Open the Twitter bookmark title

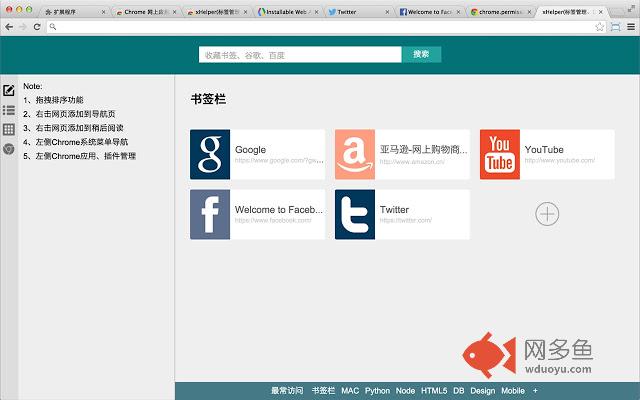point(394,210)
